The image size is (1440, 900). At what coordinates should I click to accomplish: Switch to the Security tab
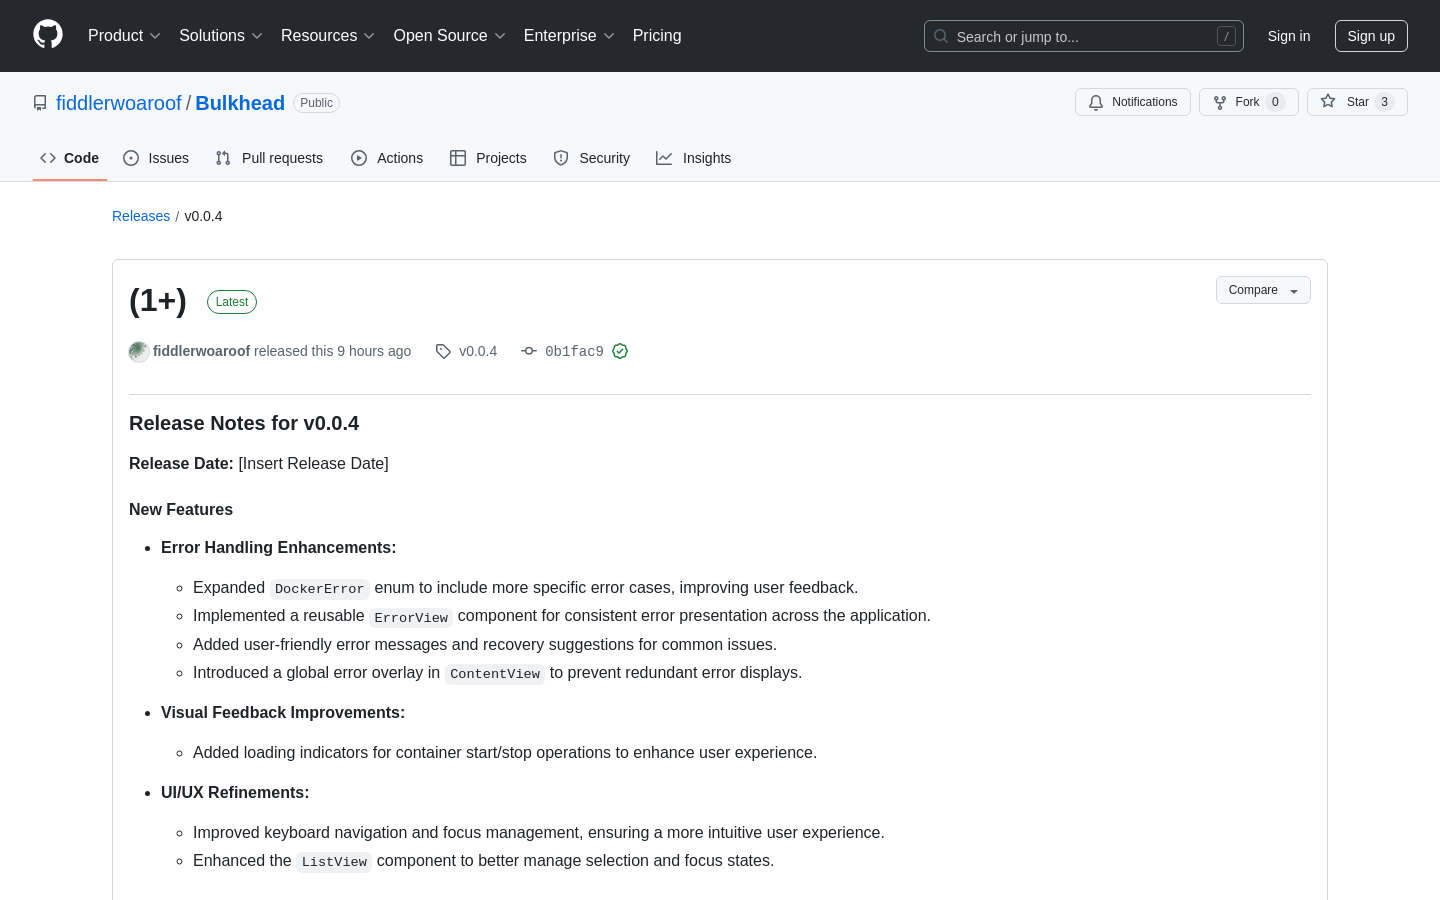pyautogui.click(x=592, y=158)
